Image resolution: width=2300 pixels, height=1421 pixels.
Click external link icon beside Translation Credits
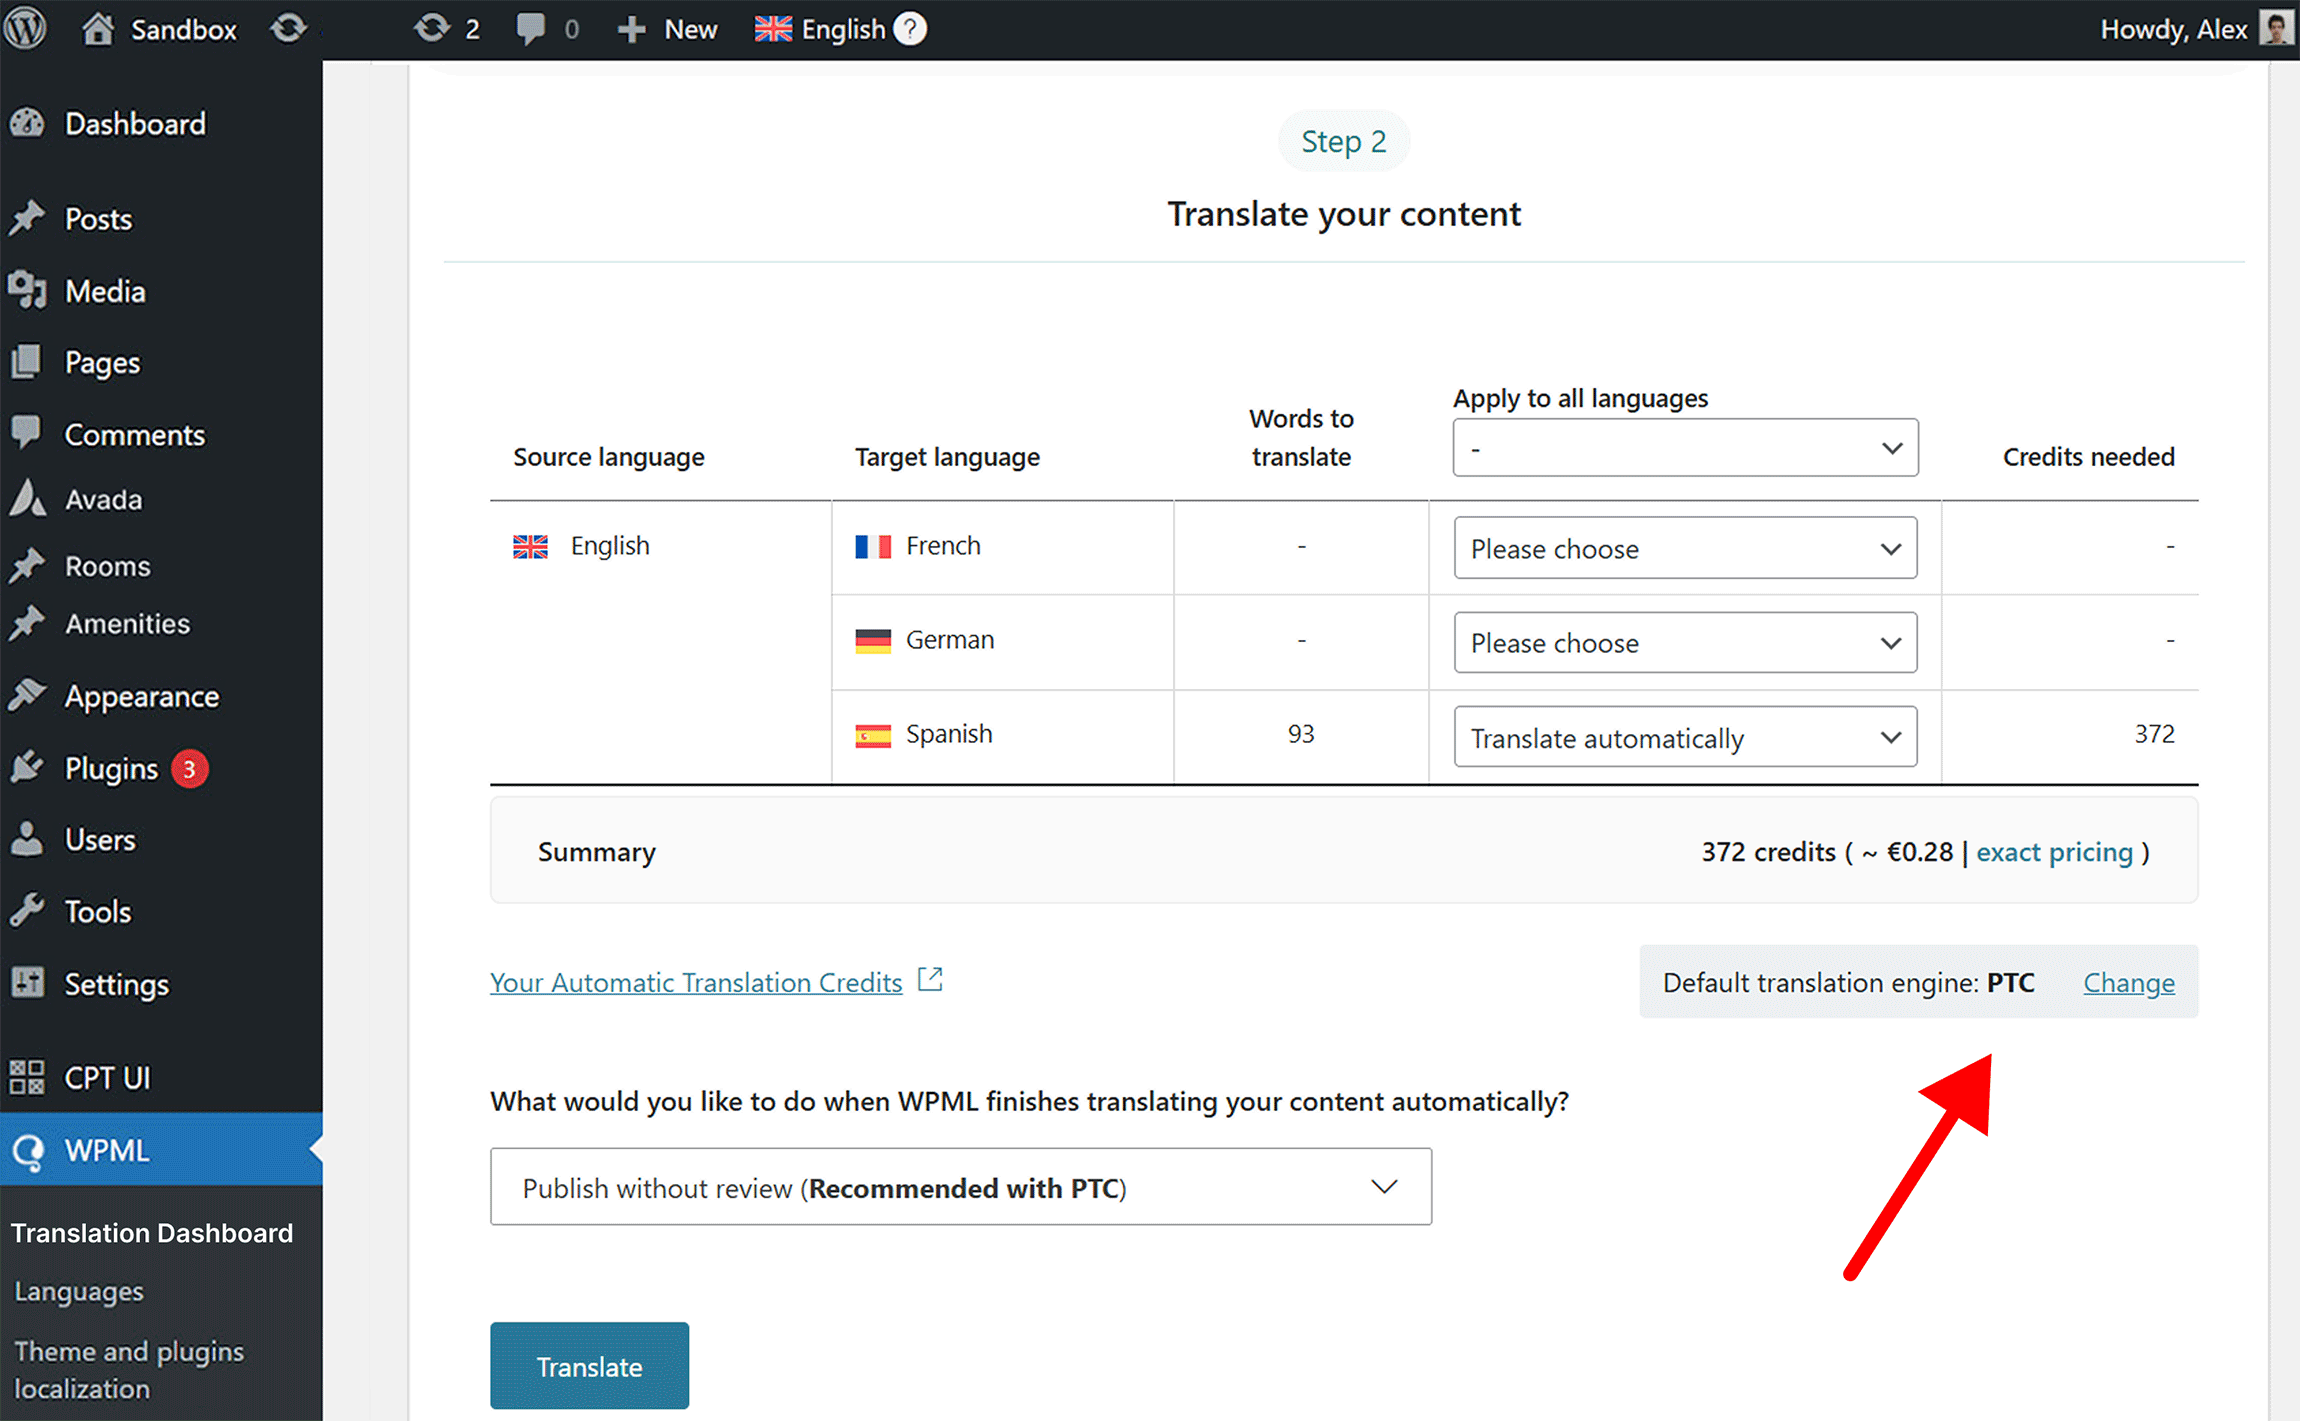pos(930,980)
